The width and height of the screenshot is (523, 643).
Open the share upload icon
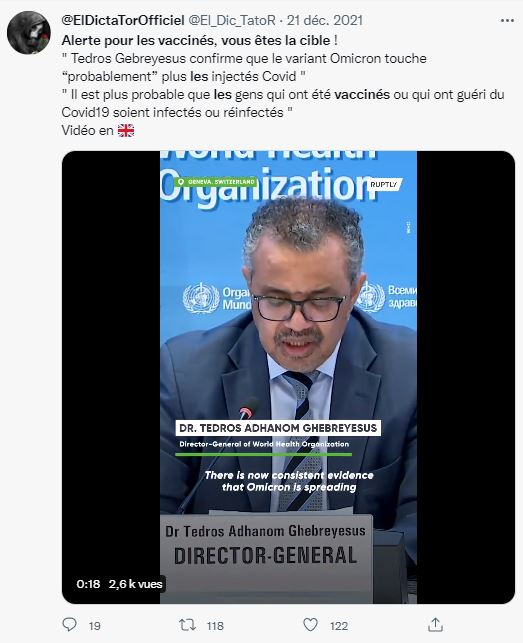435,625
